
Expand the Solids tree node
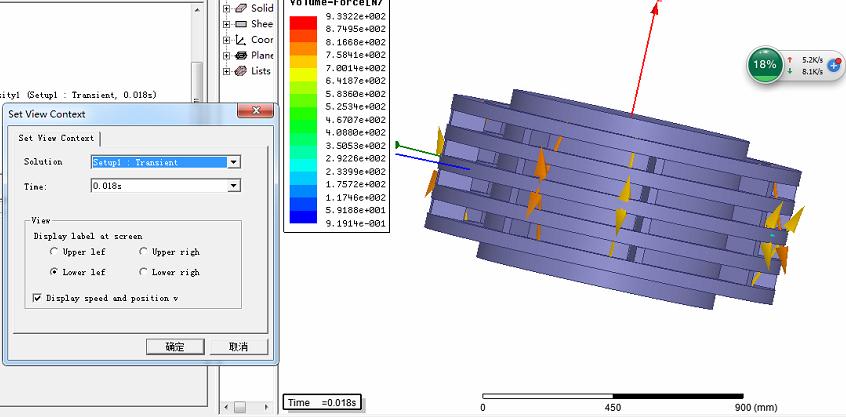coord(227,9)
